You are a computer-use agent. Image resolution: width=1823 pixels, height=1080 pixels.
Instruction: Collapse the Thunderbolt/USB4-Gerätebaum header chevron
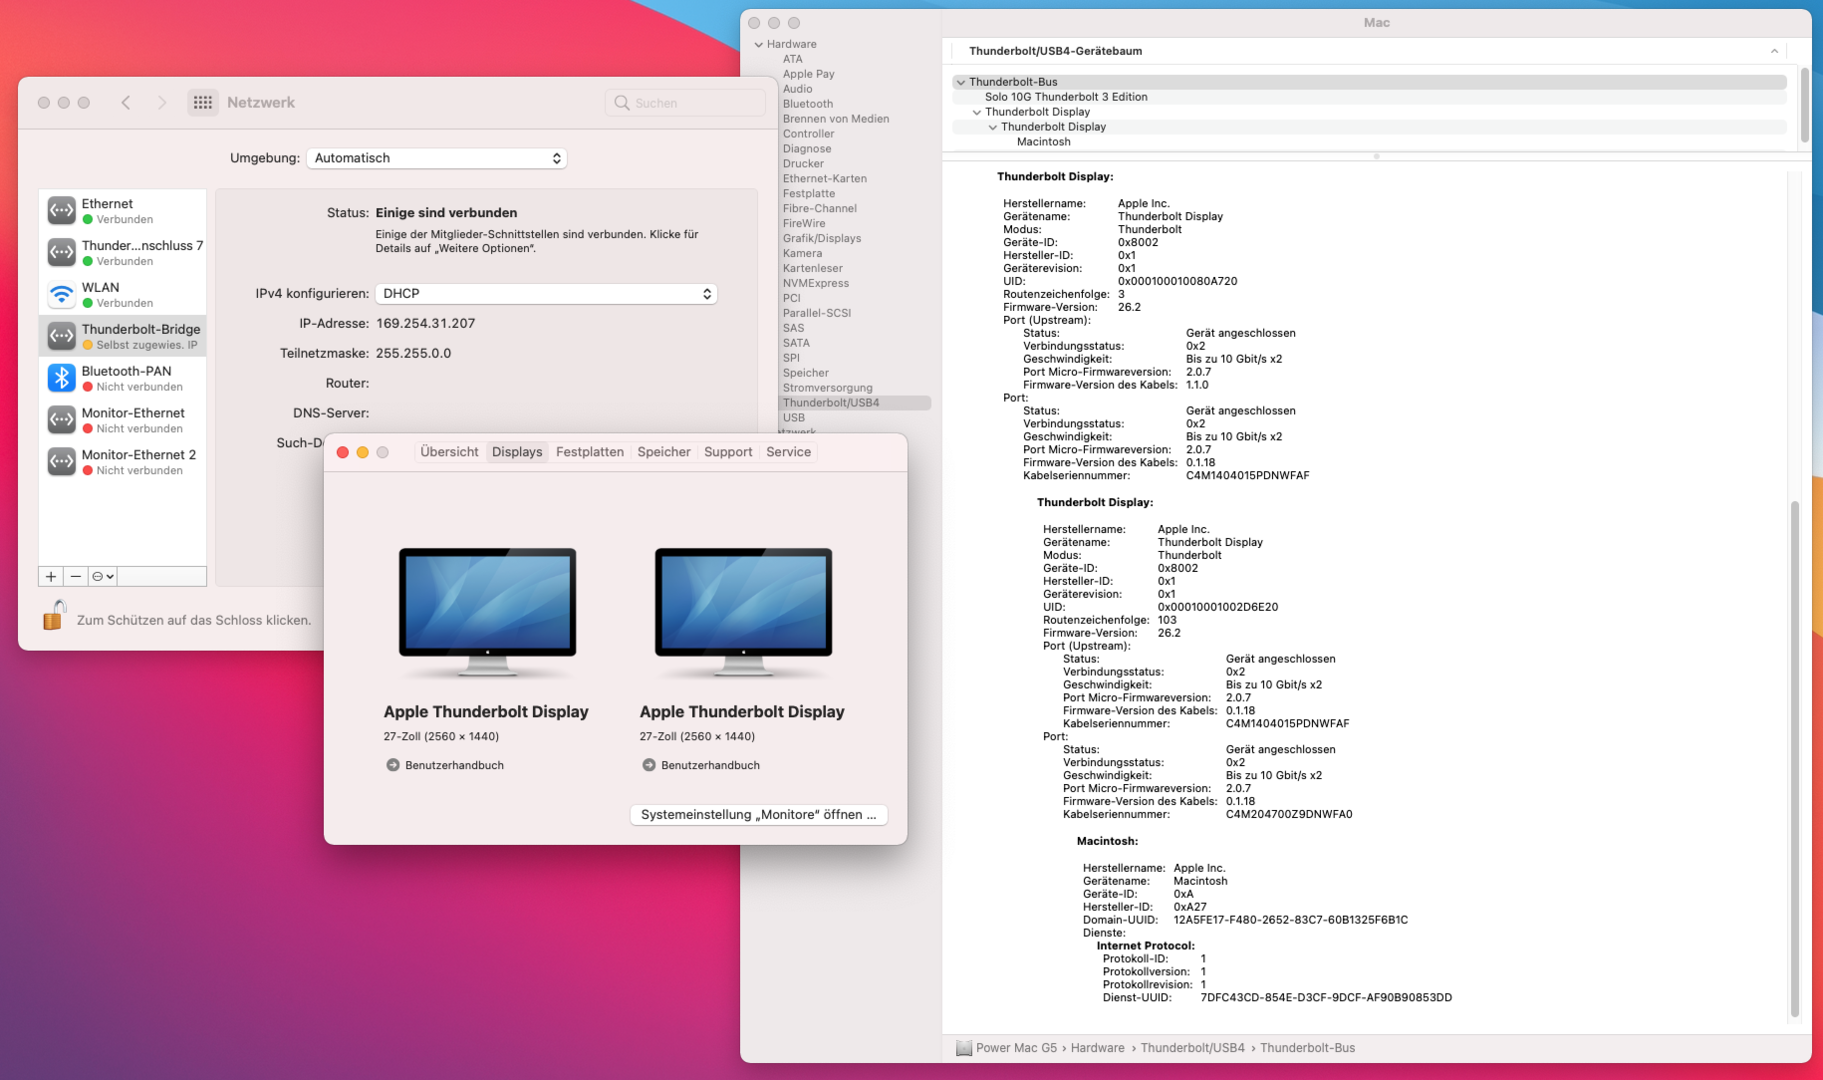[x=1774, y=51]
